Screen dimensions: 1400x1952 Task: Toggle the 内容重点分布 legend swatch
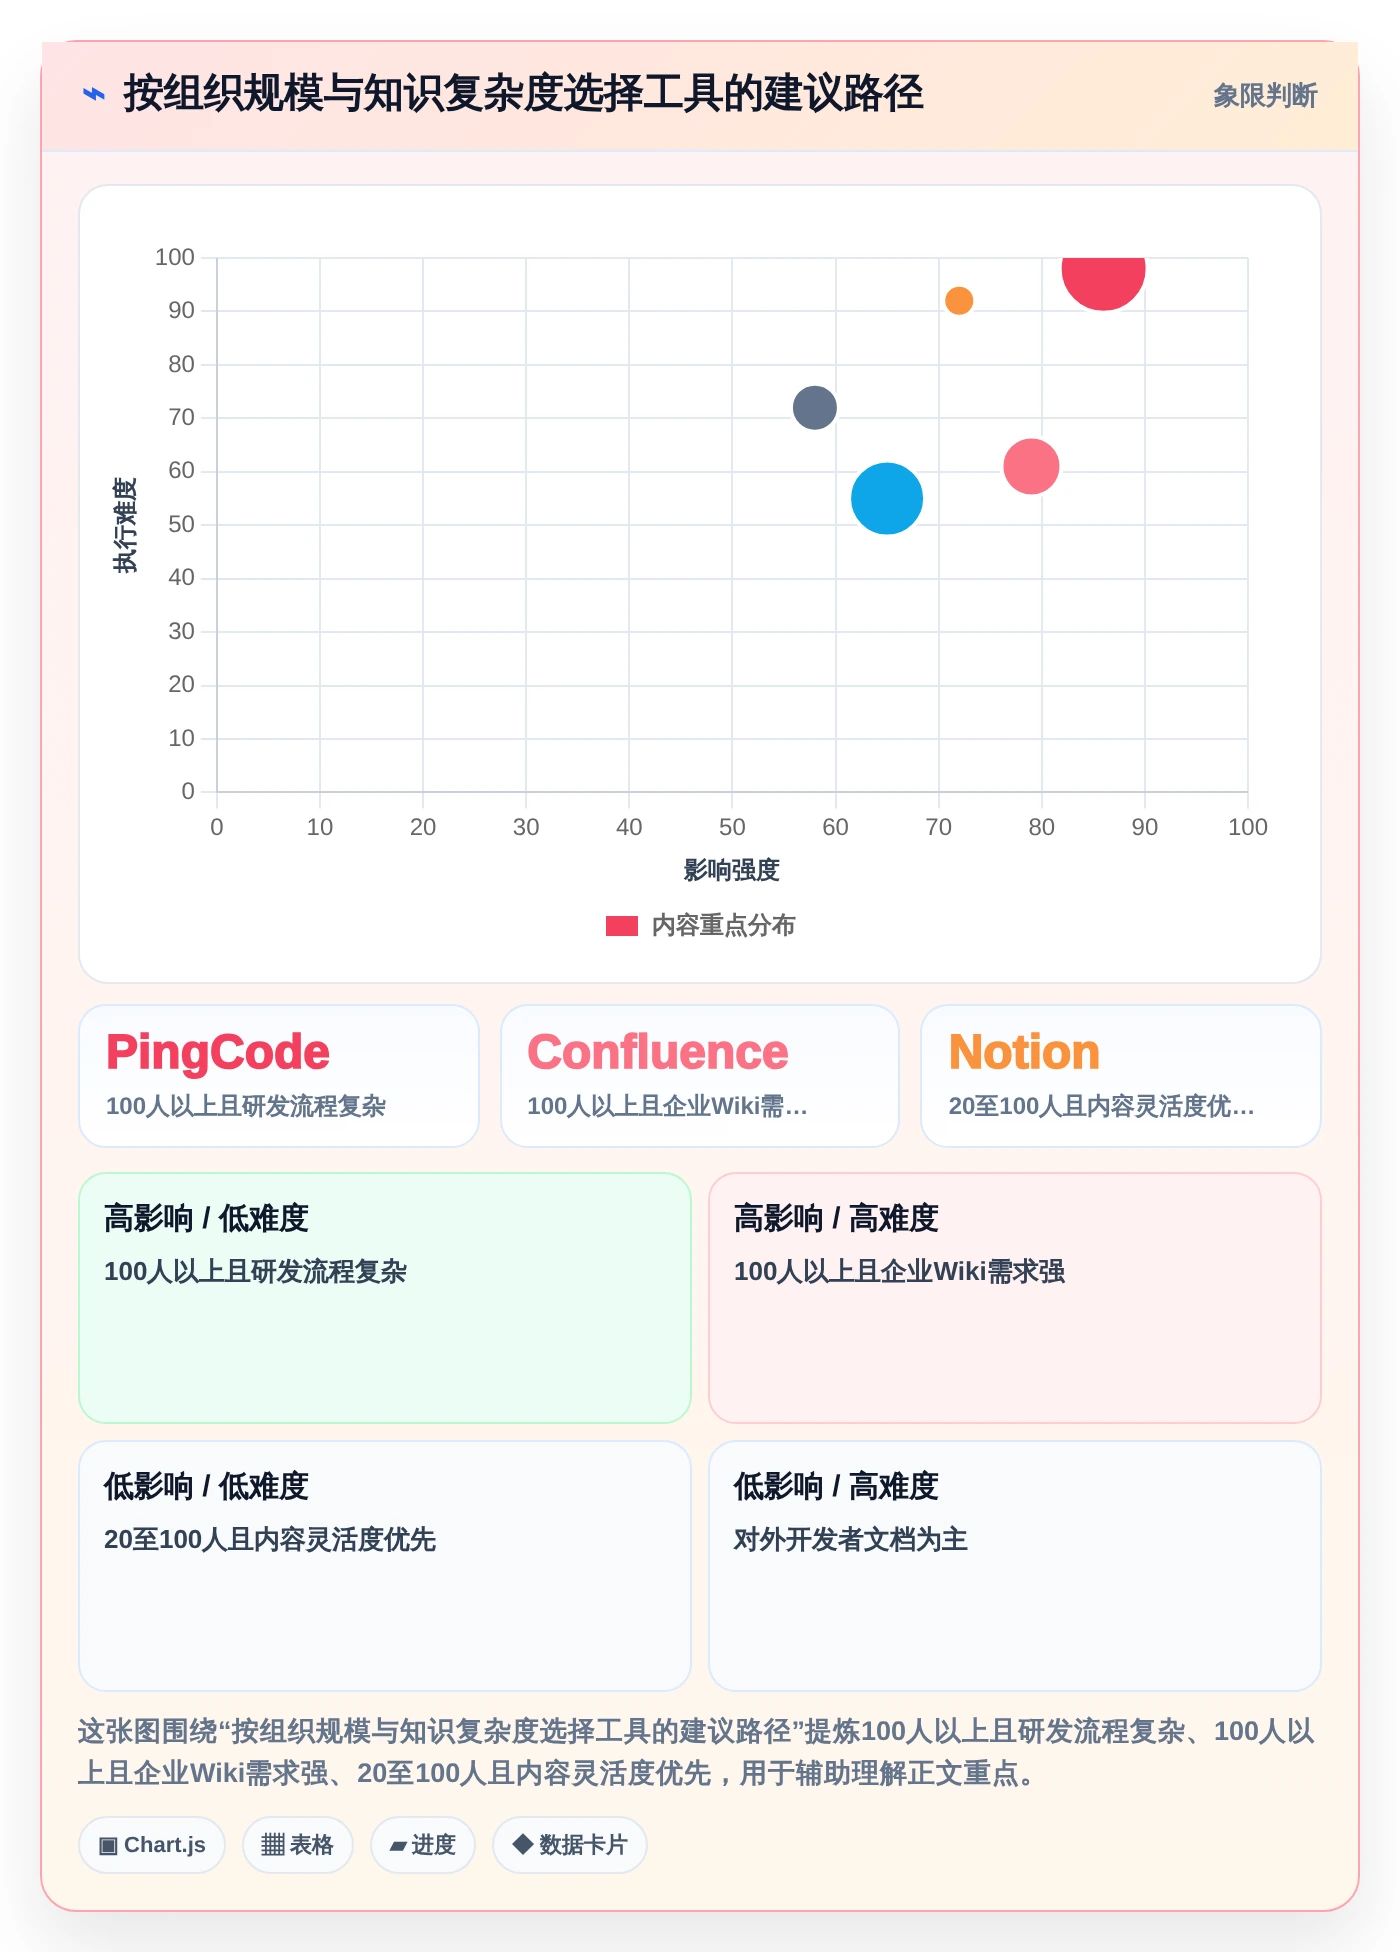[x=622, y=926]
